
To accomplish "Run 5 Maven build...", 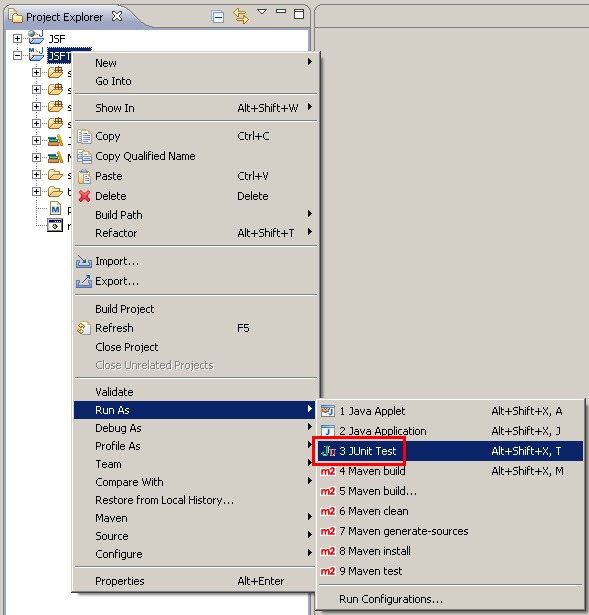I will pyautogui.click(x=451, y=491).
